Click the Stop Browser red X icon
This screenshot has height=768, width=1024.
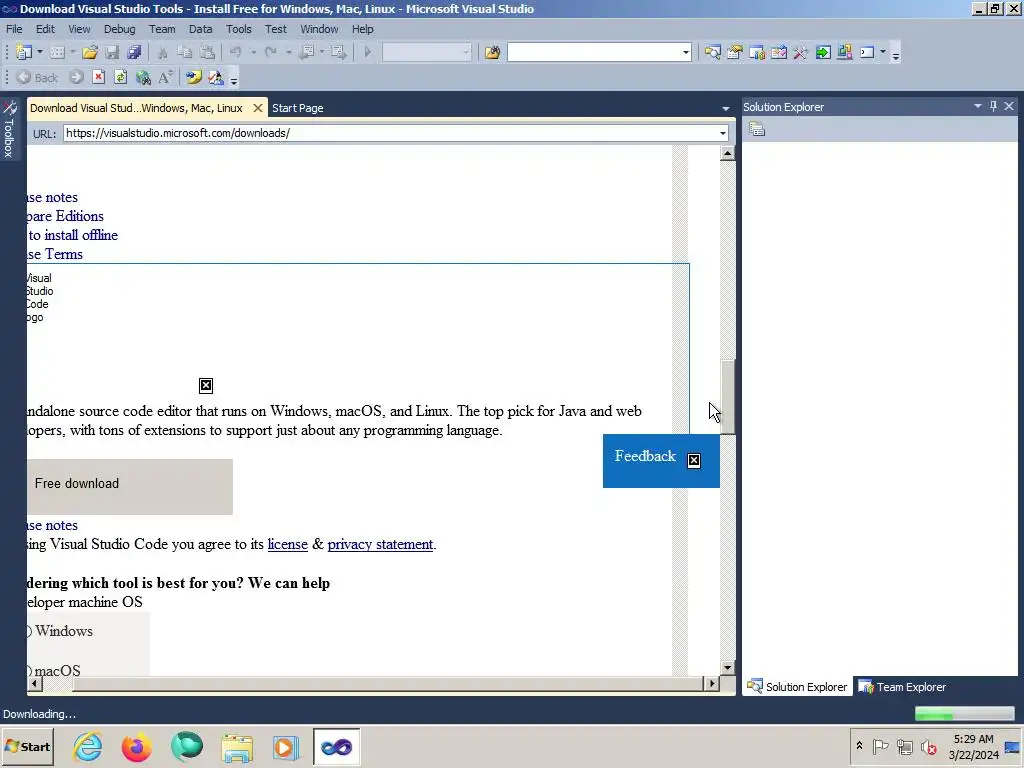point(99,77)
